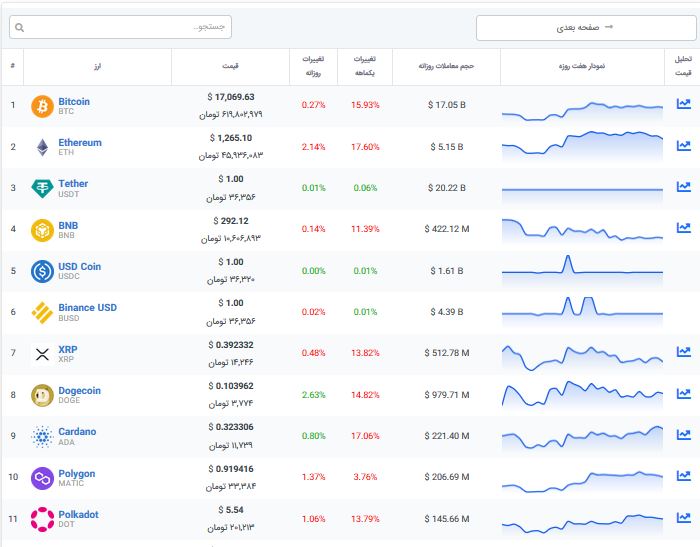The height and width of the screenshot is (547, 700).
Task: Click XRP seven-day sparkline chart
Action: pos(582,357)
